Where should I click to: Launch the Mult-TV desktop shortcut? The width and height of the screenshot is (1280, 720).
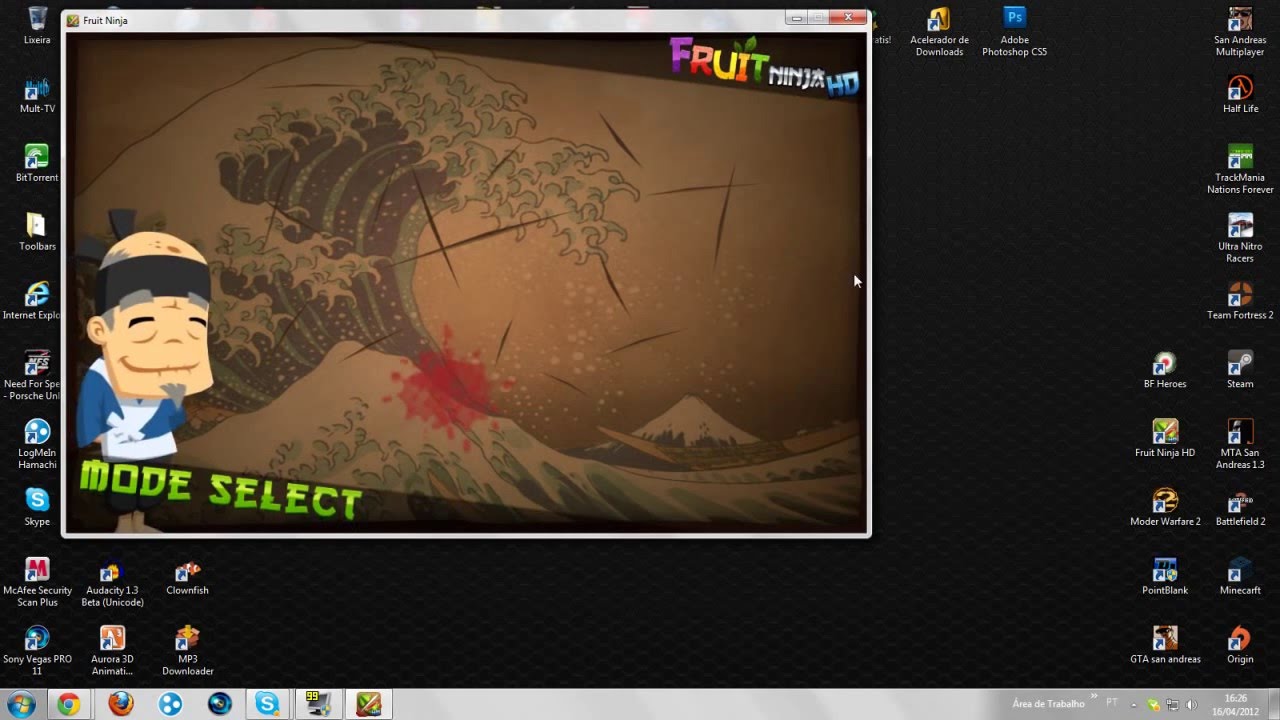coord(37,95)
